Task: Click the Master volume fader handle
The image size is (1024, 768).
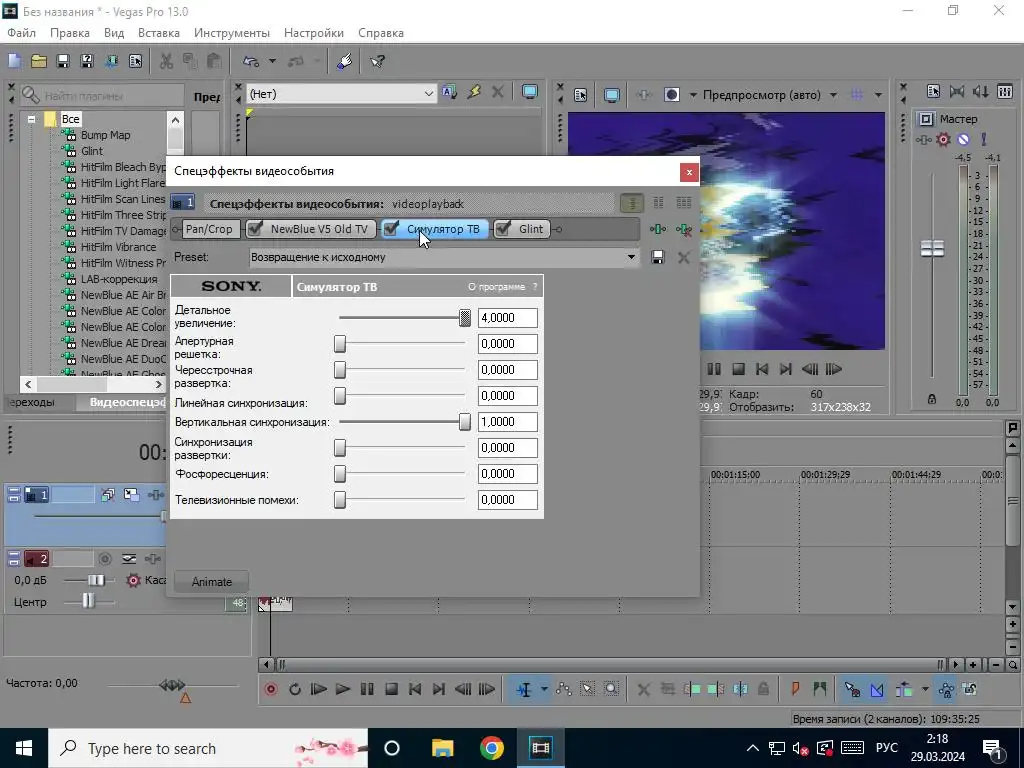Action: tap(932, 248)
